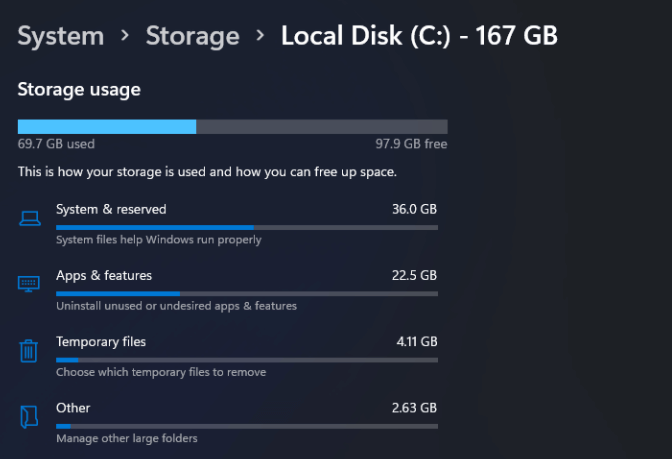Open the Temporary files category
The image size is (672, 459).
(101, 342)
